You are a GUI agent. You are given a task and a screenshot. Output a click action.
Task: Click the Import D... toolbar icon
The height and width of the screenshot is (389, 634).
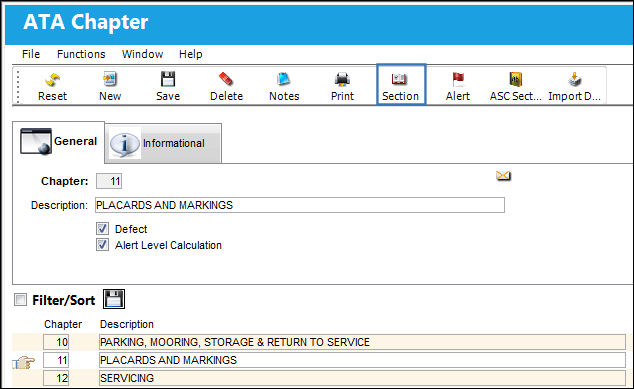tap(574, 80)
